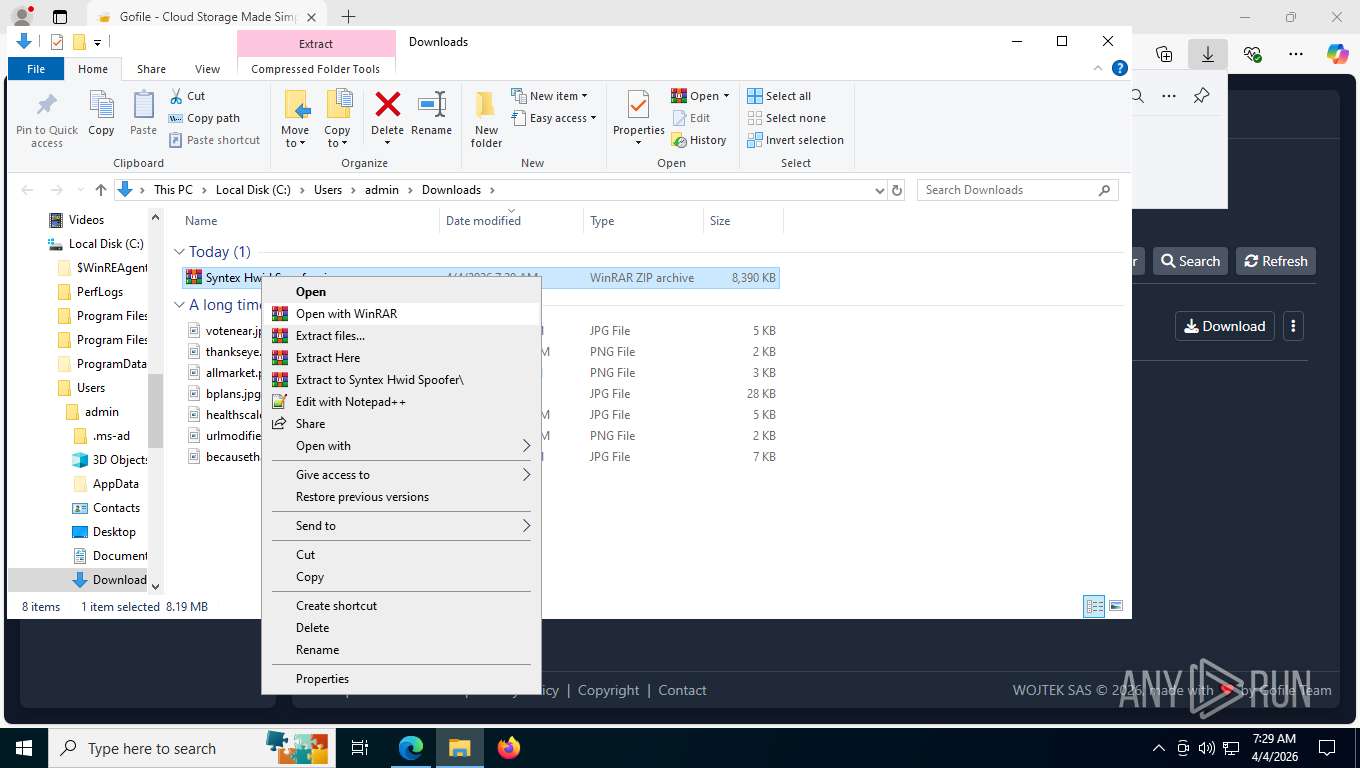
Task: Click Users in the address breadcrumb
Action: (x=328, y=190)
